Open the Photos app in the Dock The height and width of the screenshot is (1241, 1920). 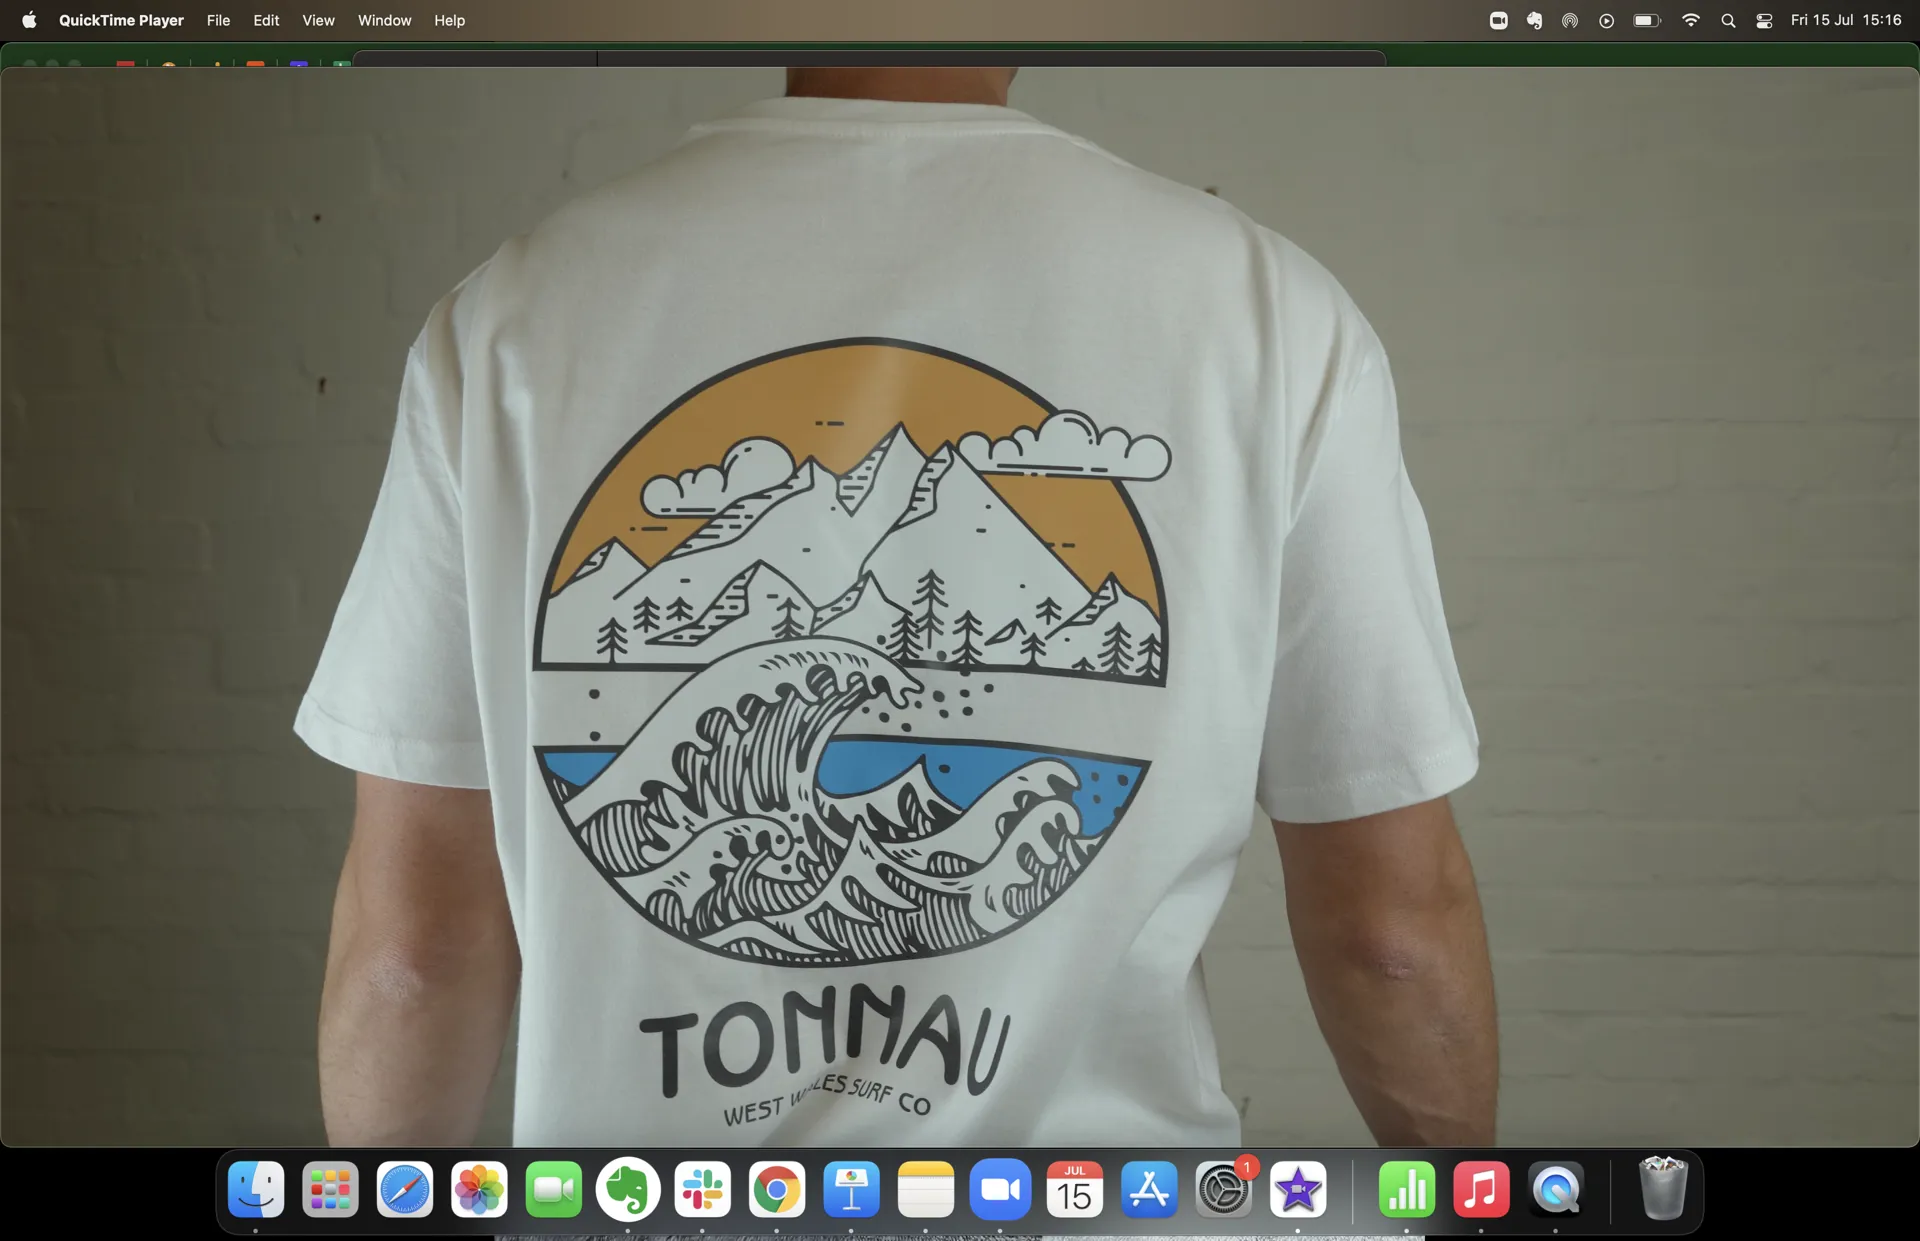coord(479,1189)
